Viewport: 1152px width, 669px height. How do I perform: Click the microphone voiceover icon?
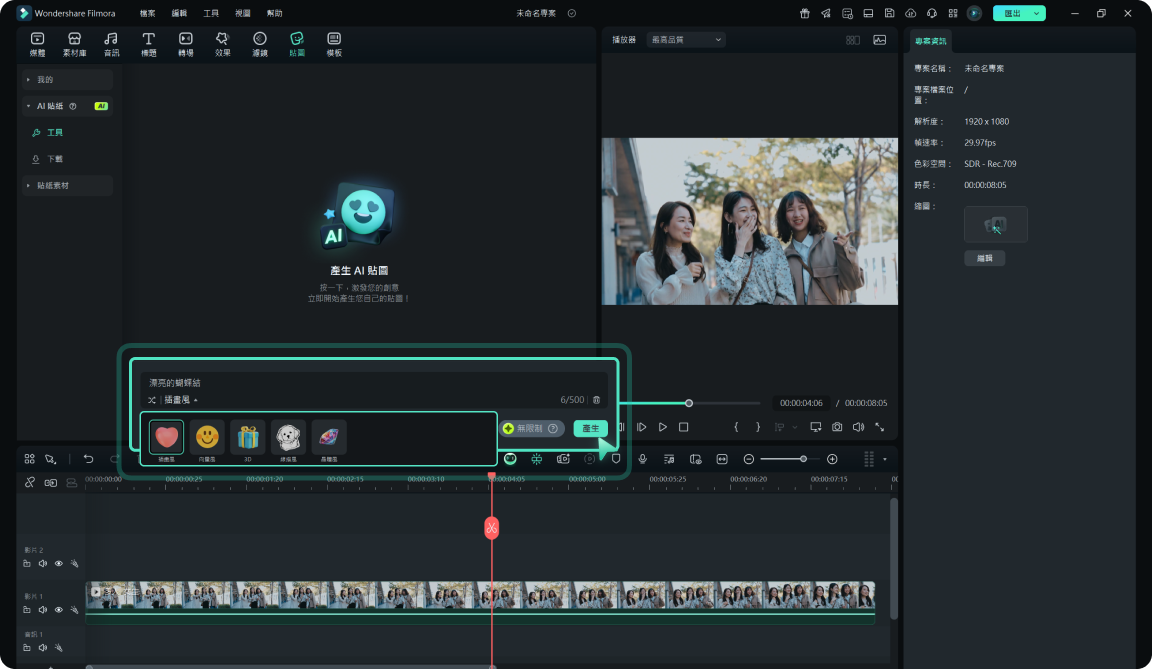[x=643, y=459]
